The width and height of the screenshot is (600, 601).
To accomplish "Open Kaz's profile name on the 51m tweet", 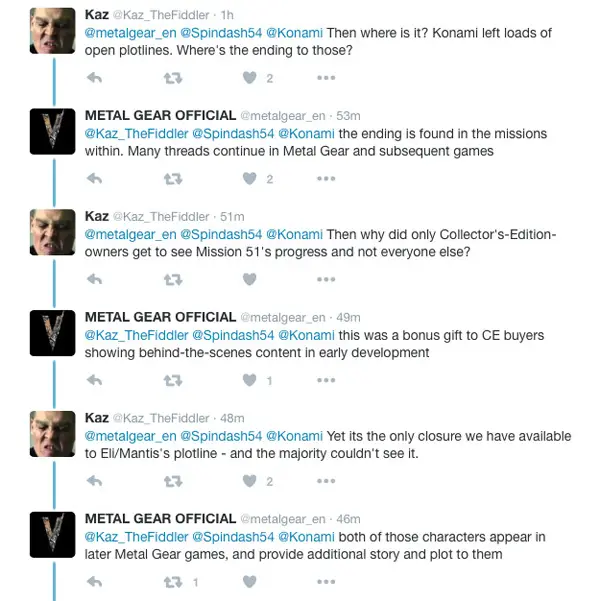I will click(97, 216).
